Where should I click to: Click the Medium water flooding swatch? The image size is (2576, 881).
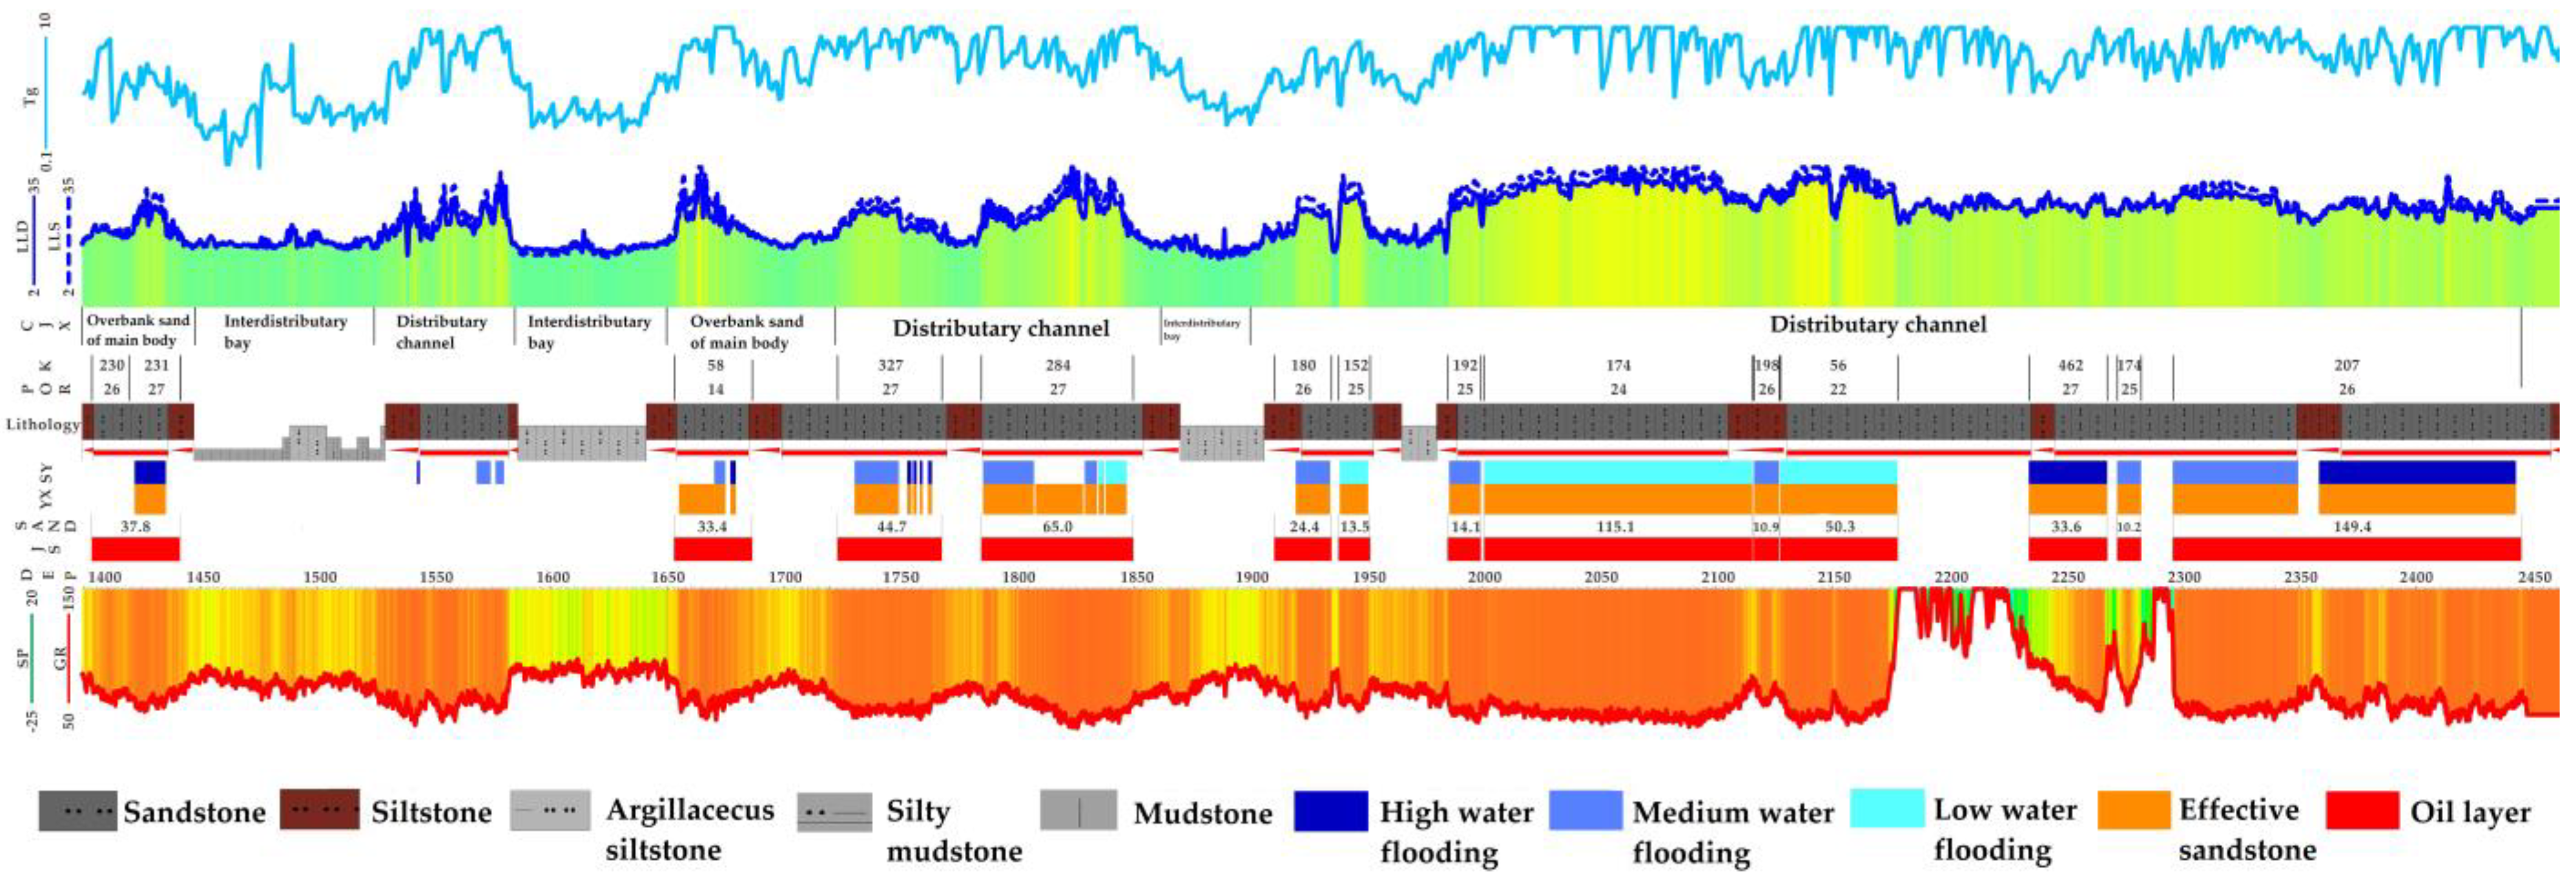1586,810
